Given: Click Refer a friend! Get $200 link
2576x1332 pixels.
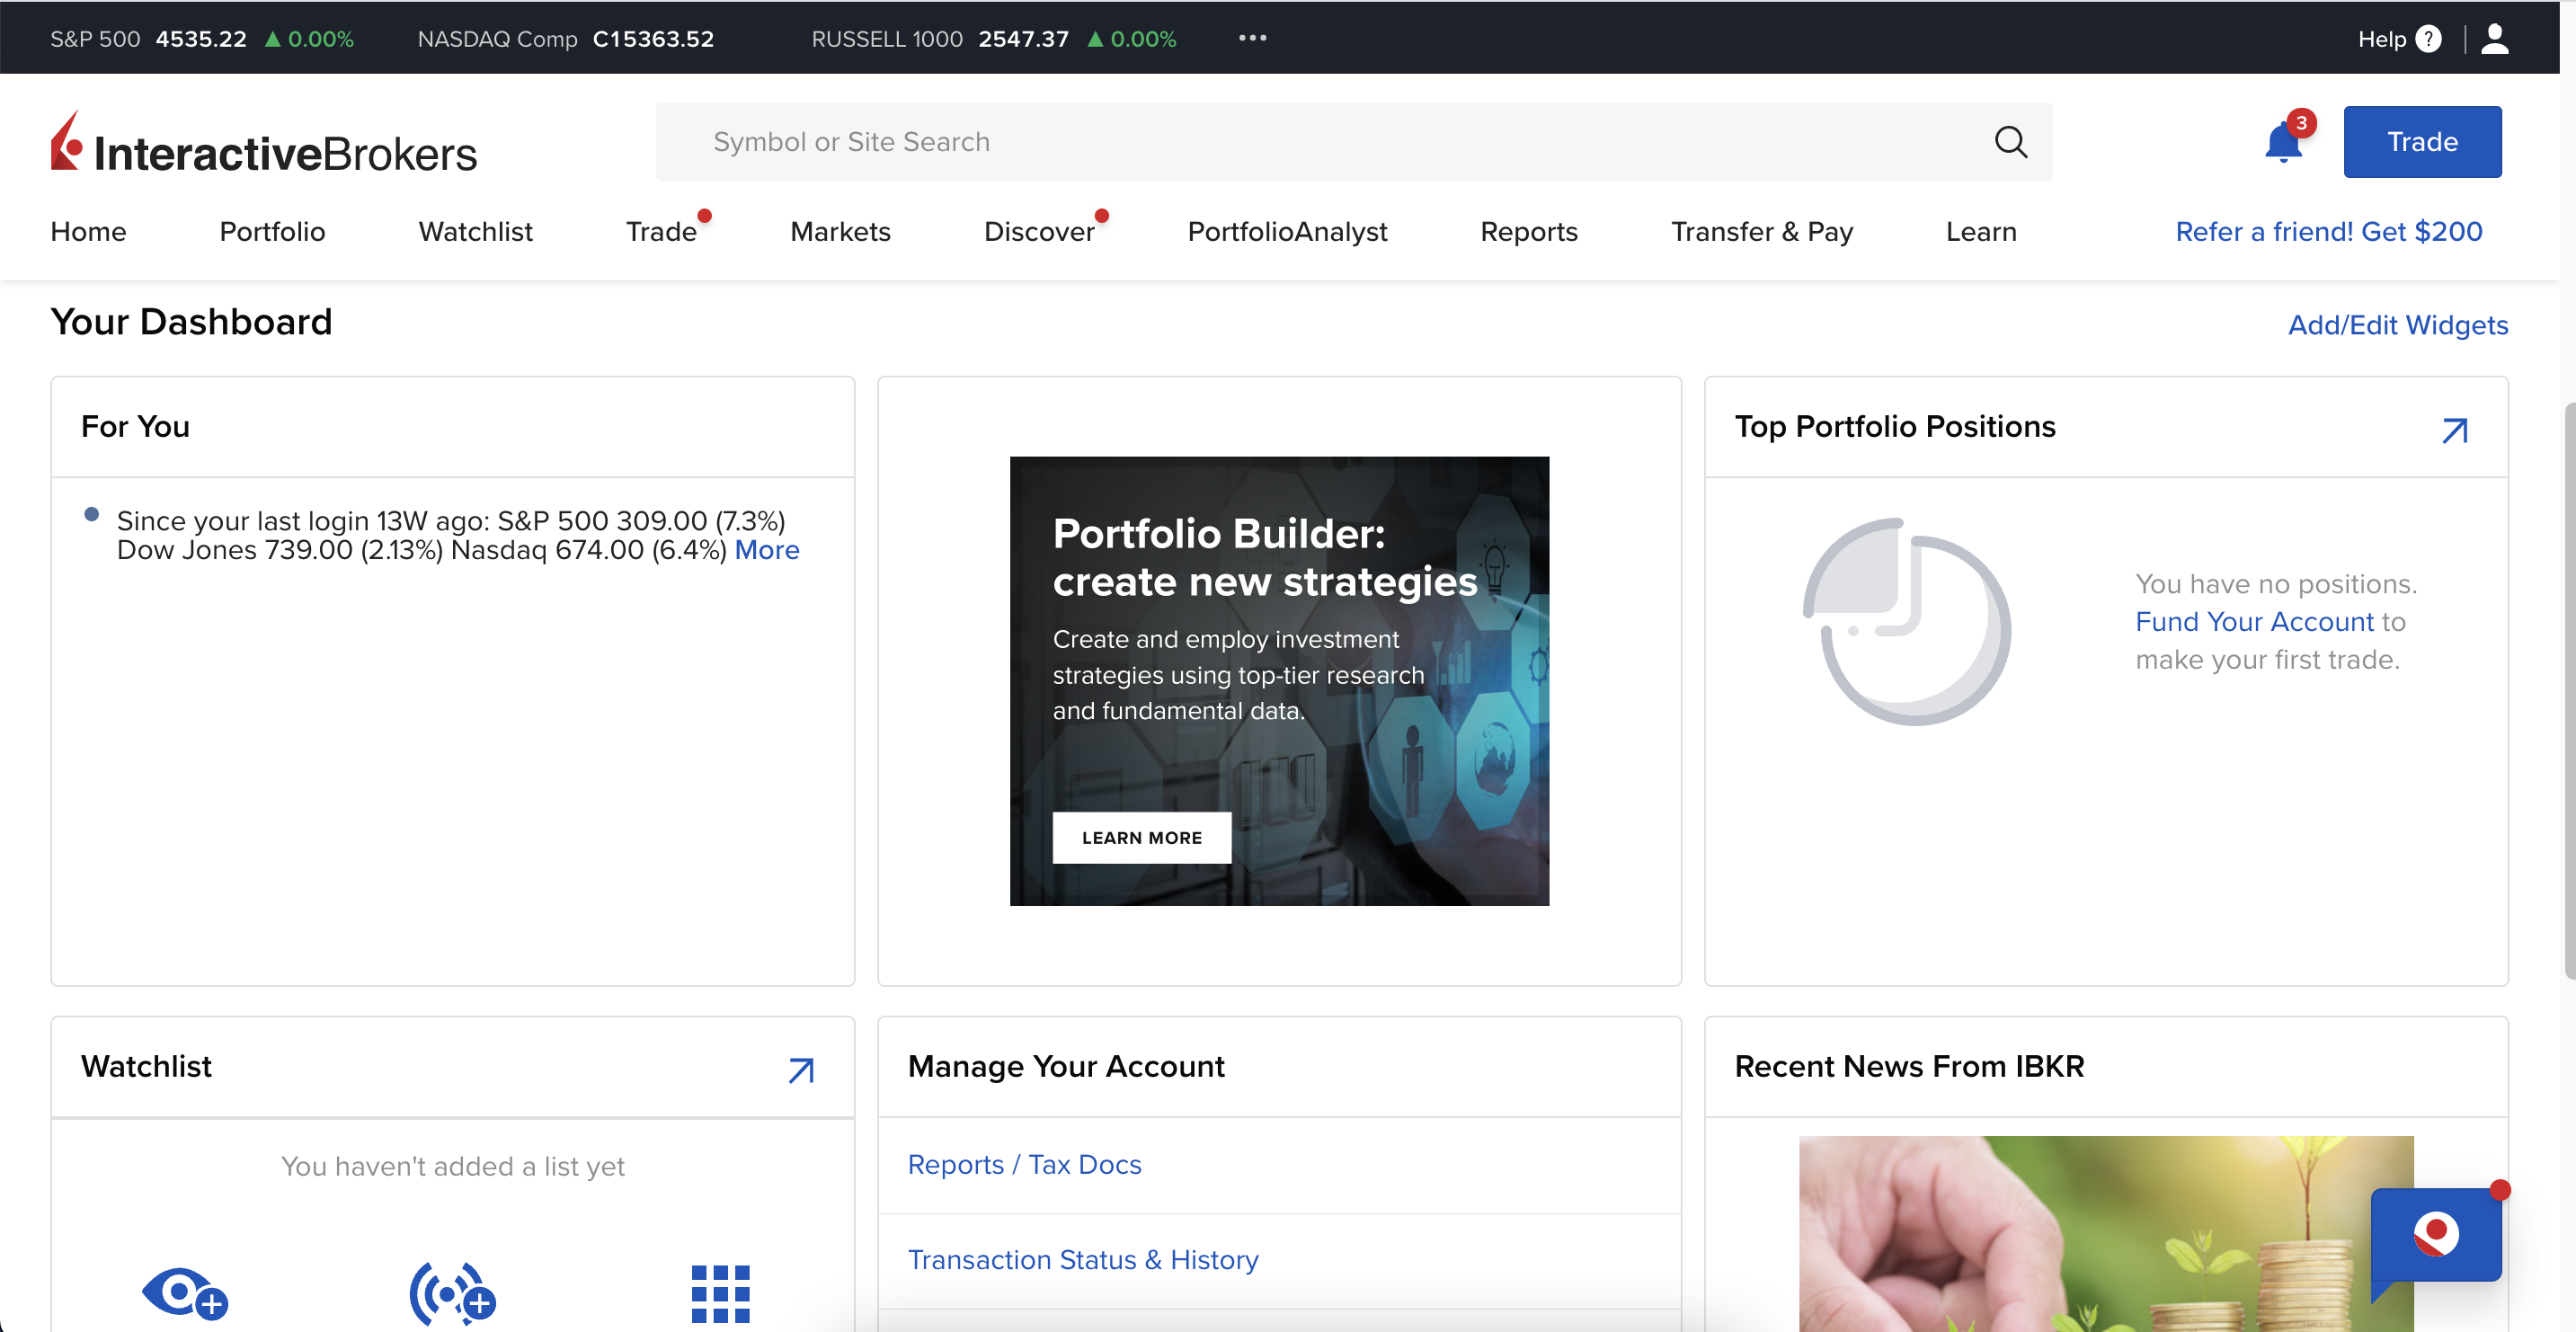Looking at the screenshot, I should [2328, 231].
